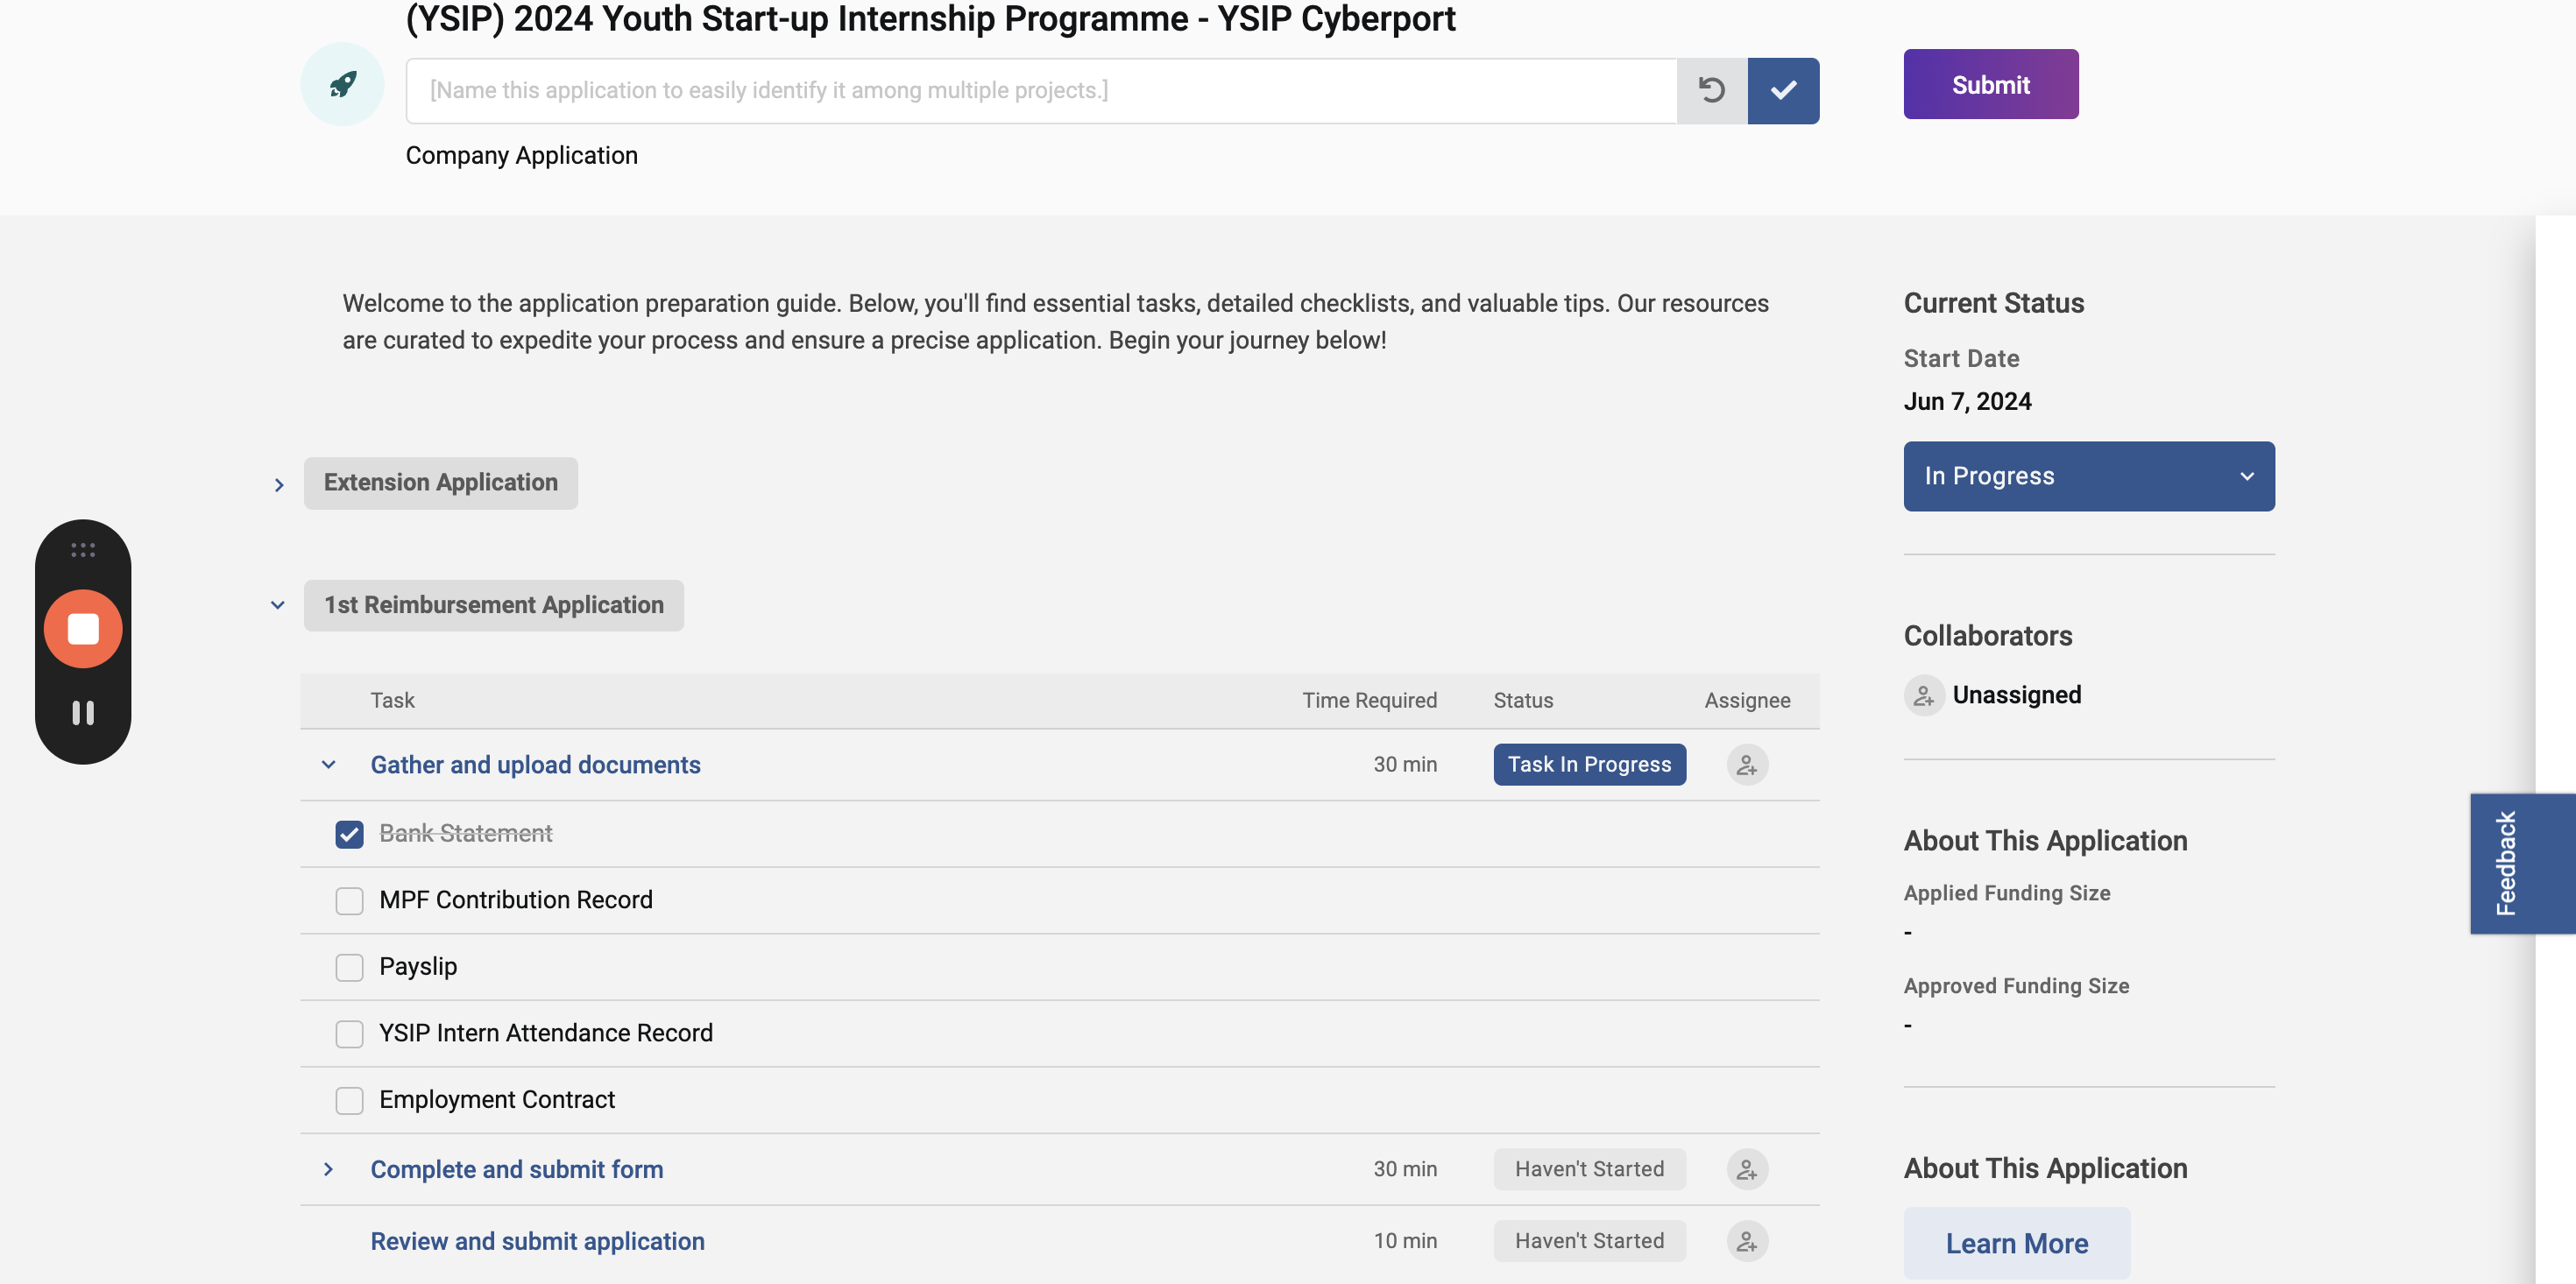Click the undo arrow beside name field
2576x1284 pixels.
pos(1712,91)
